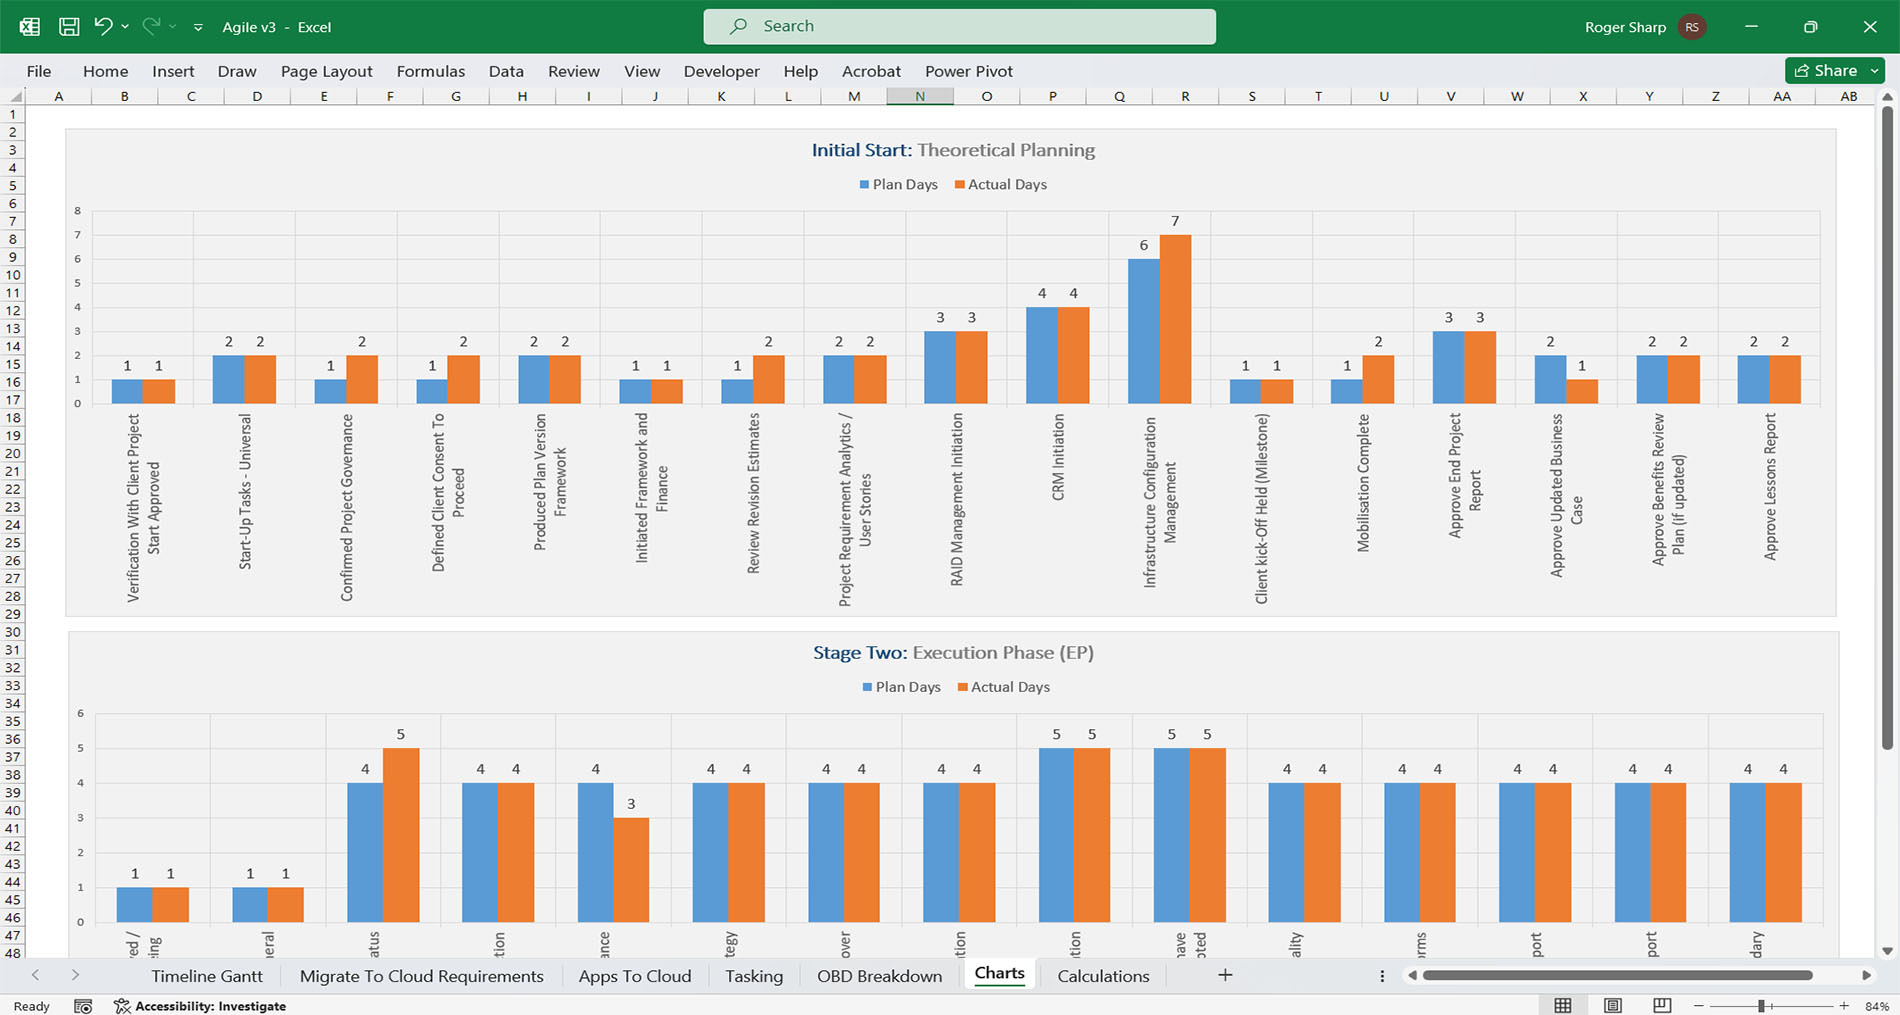This screenshot has width=1900, height=1015.
Task: Select Normal view in status bar
Action: pos(1563,1005)
